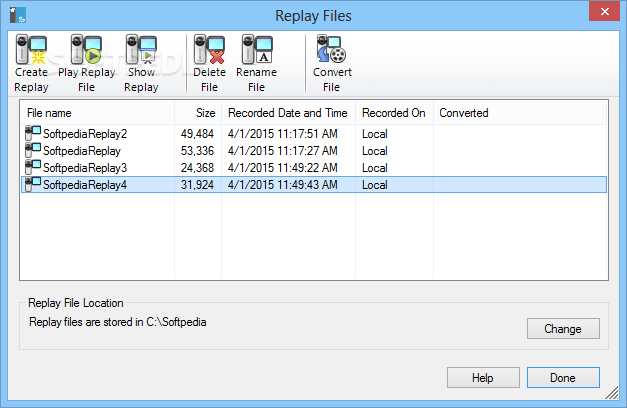Click the Convert File toolbar icon
Viewport: 627px width, 408px height.
click(331, 49)
